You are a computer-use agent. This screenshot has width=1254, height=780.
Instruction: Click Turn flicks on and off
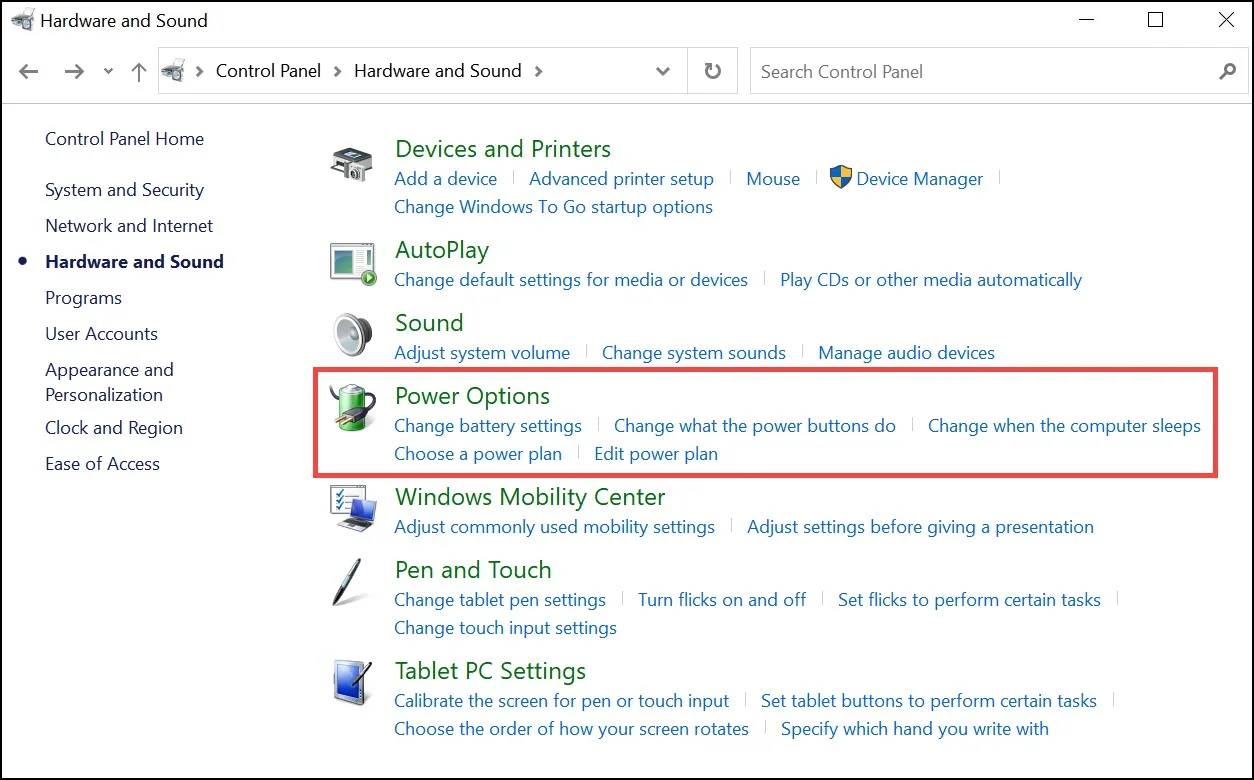pos(722,600)
